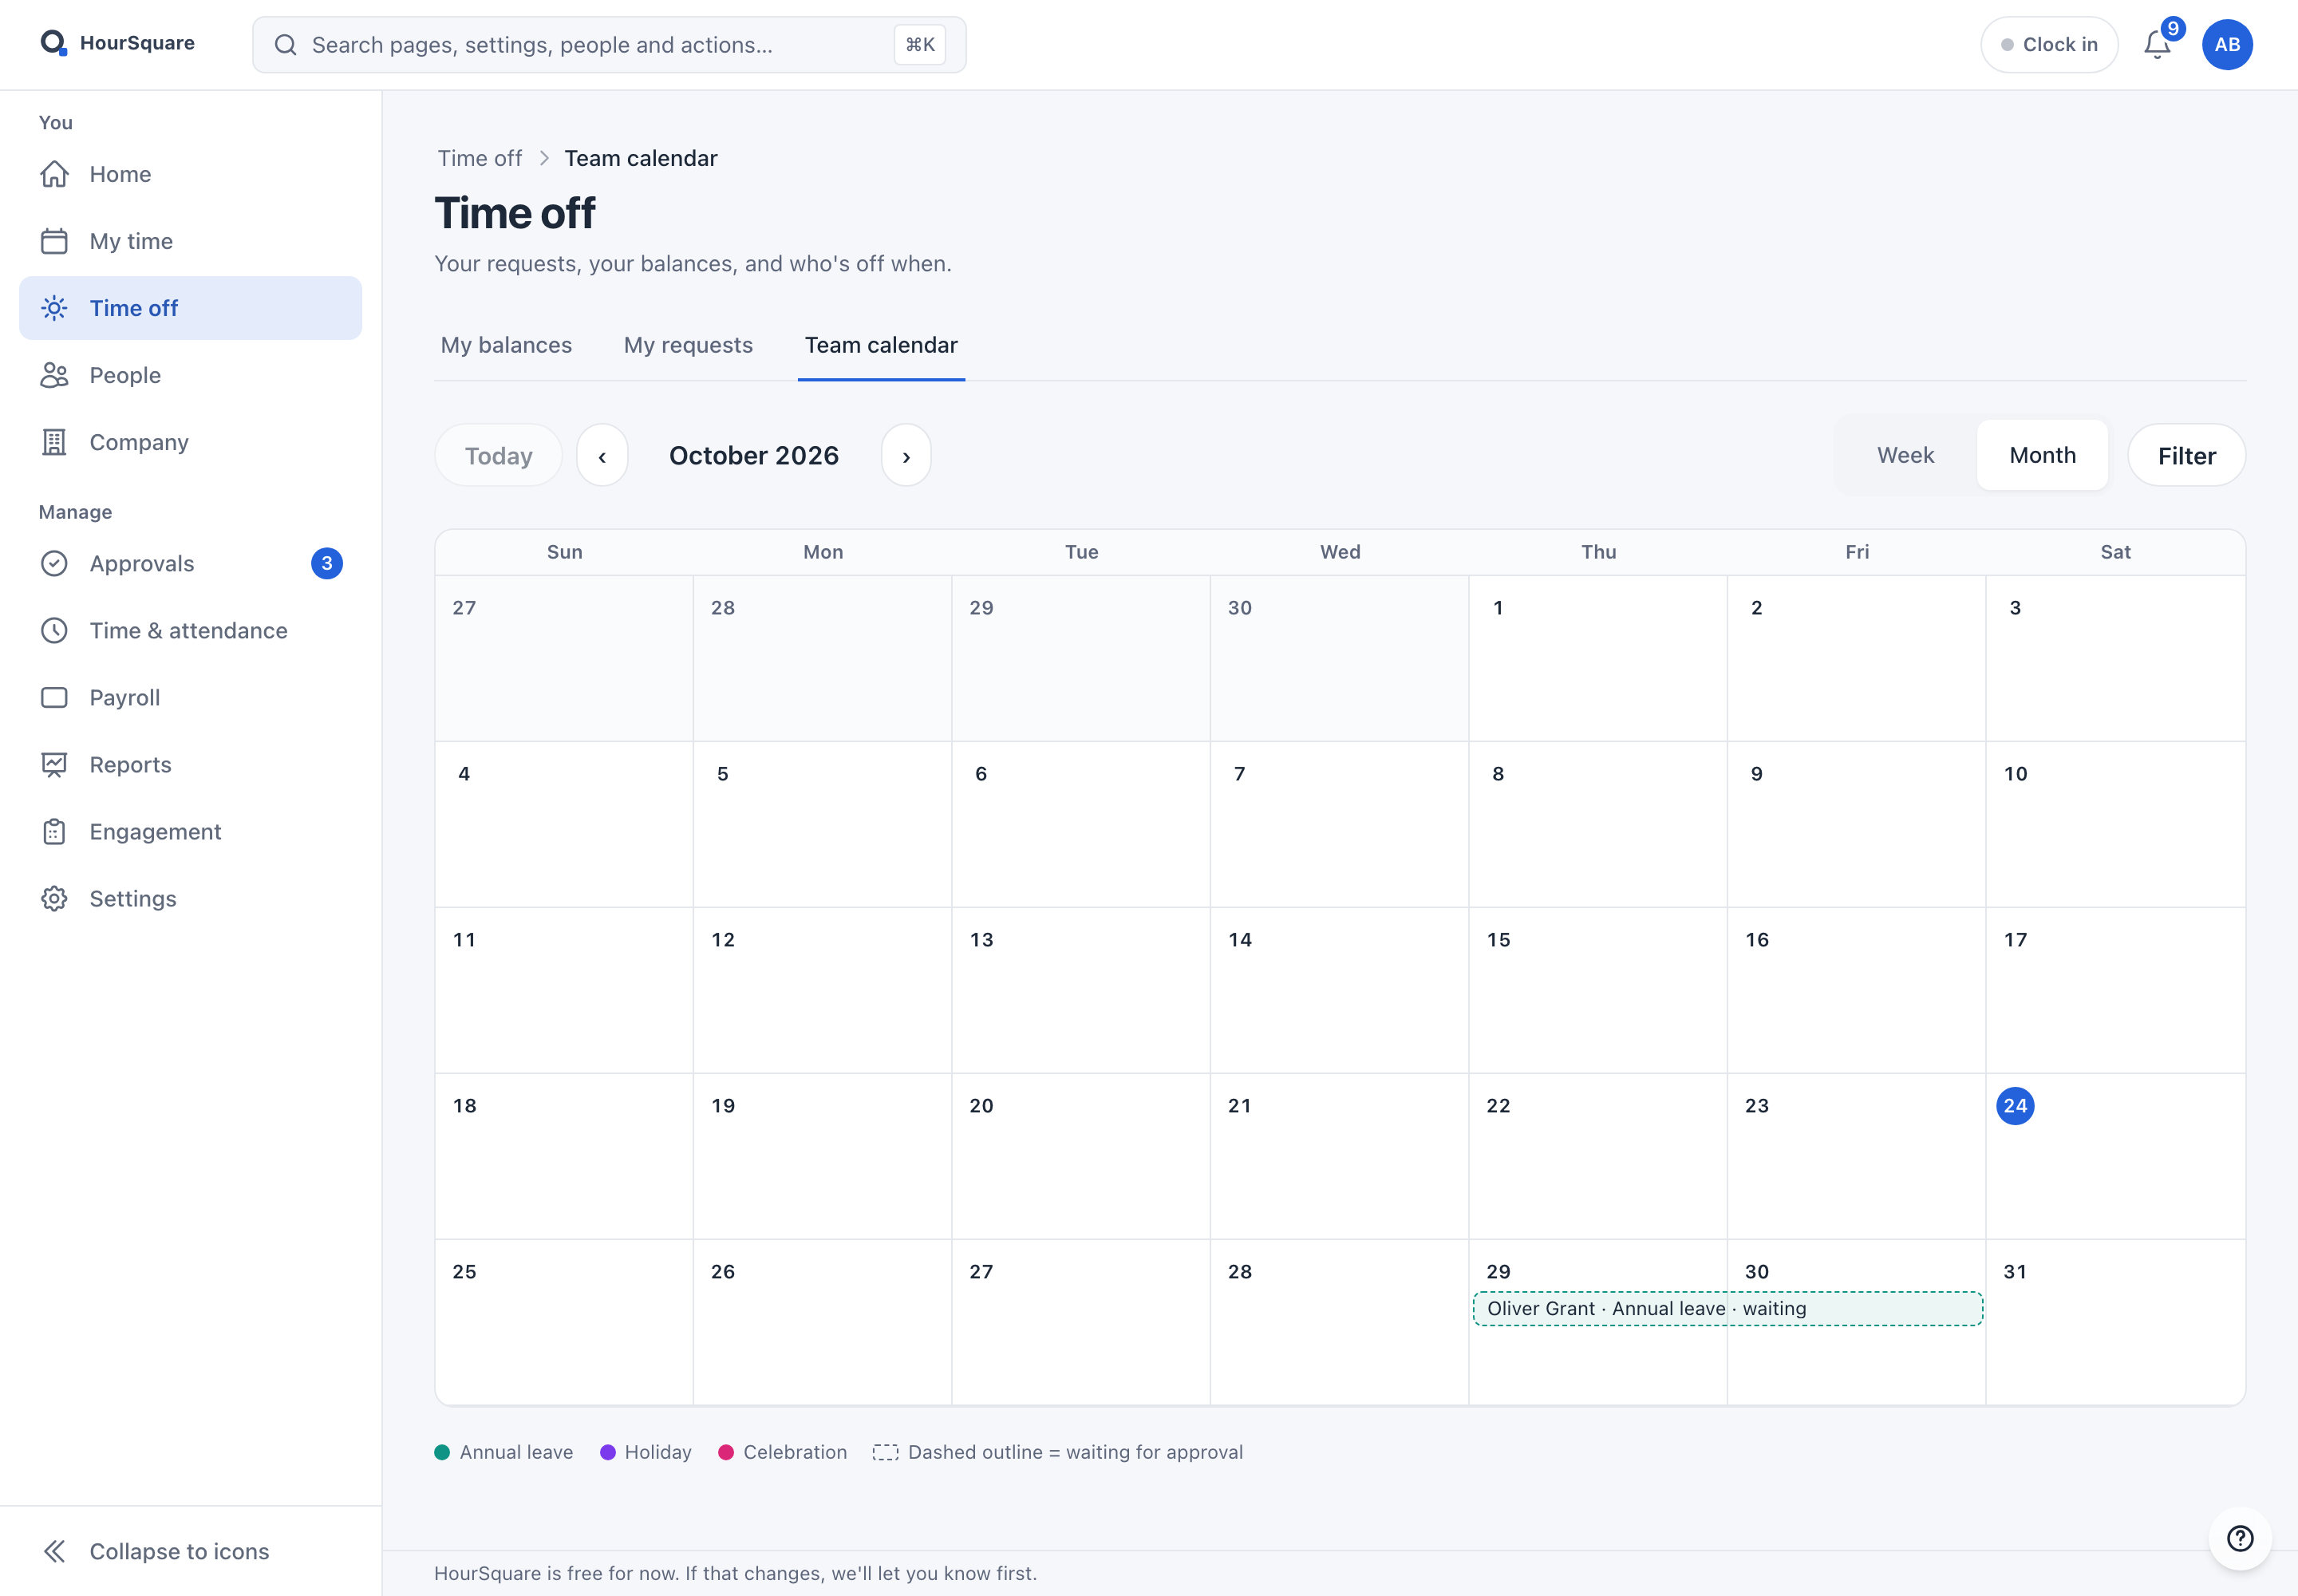Click the Home house icon in sidebar
The height and width of the screenshot is (1596, 2298).
54,174
